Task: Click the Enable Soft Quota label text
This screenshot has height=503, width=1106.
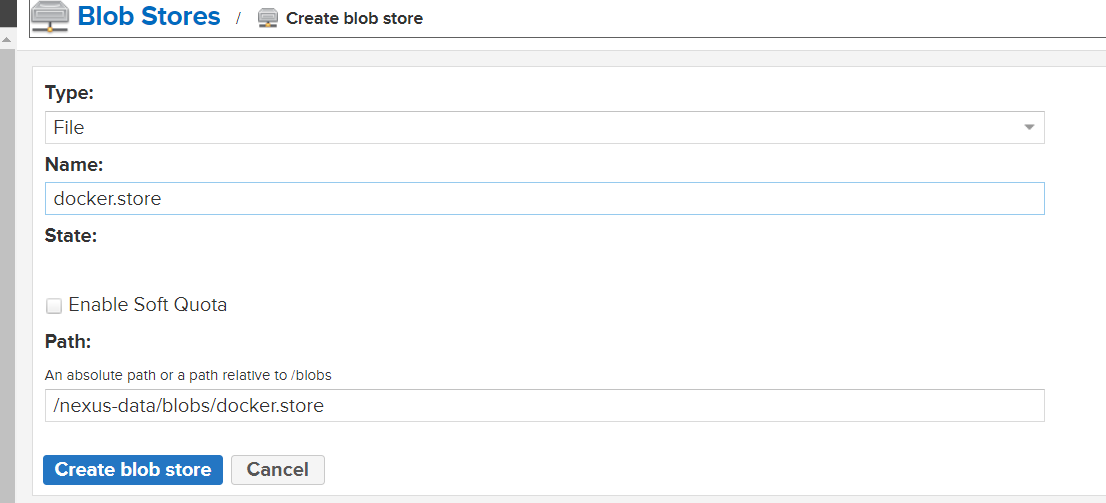Action: pos(147,305)
